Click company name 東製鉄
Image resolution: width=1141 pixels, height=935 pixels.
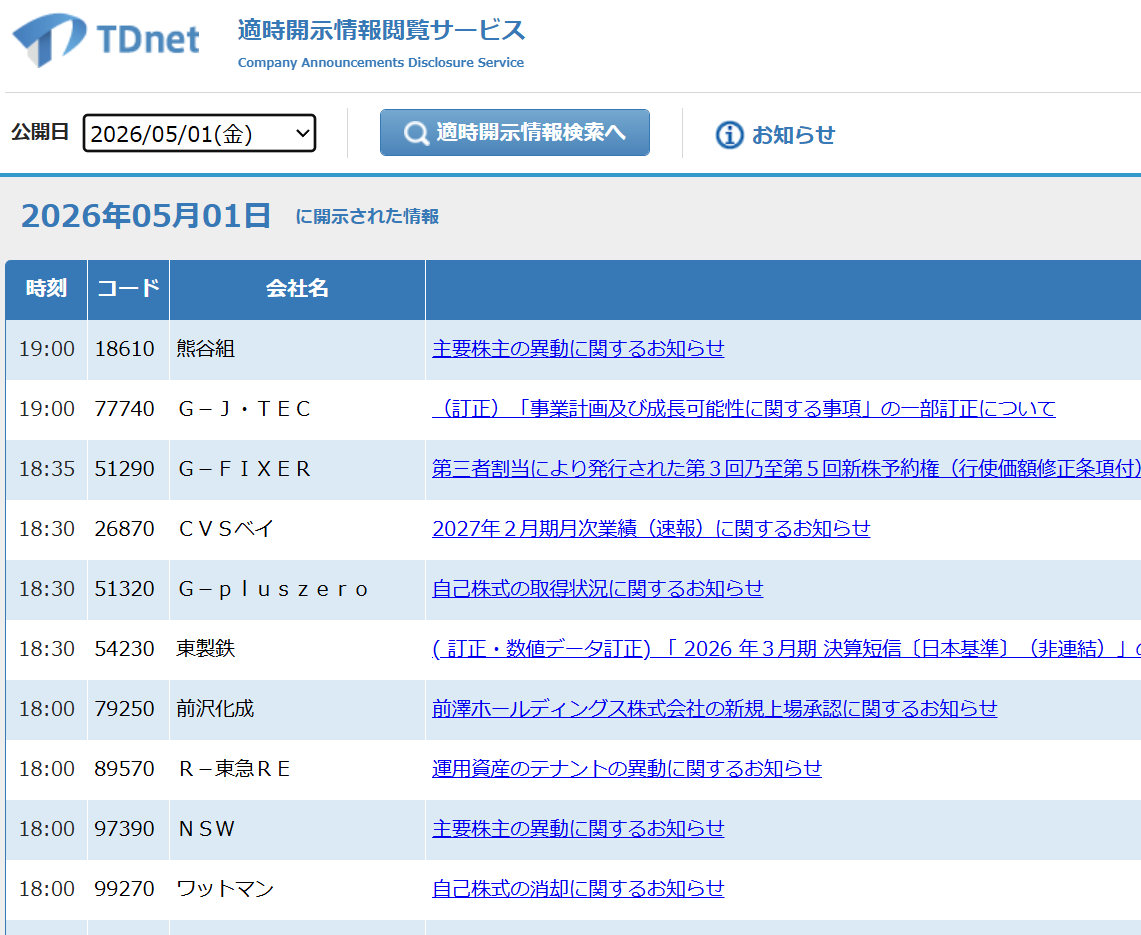tap(205, 649)
